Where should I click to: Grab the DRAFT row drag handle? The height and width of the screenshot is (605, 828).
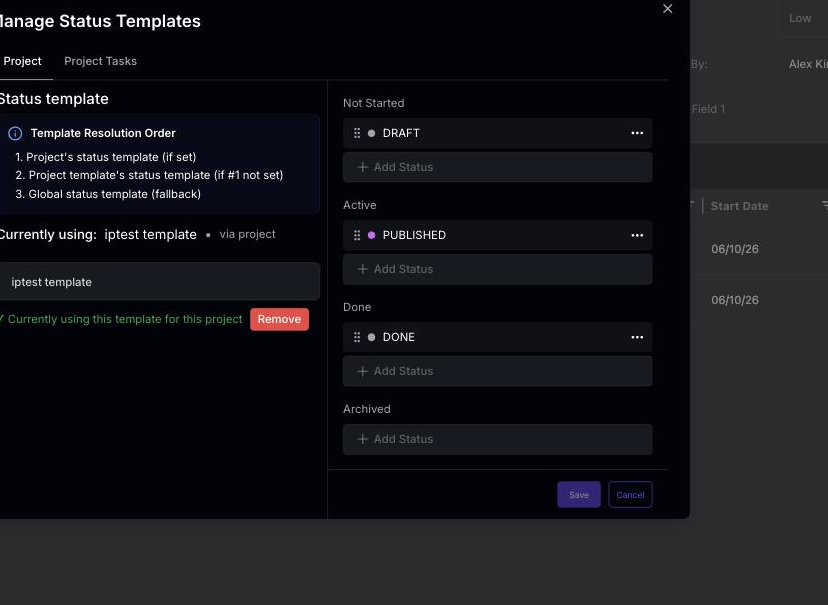(x=357, y=133)
